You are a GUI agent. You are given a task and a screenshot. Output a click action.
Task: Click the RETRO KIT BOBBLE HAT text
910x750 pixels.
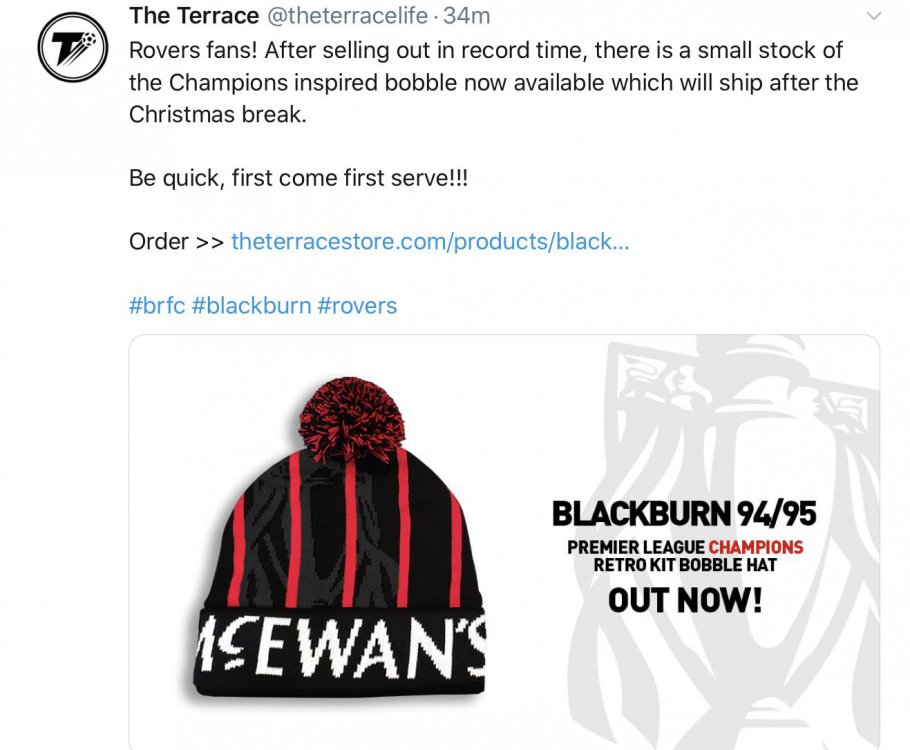click(x=685, y=565)
